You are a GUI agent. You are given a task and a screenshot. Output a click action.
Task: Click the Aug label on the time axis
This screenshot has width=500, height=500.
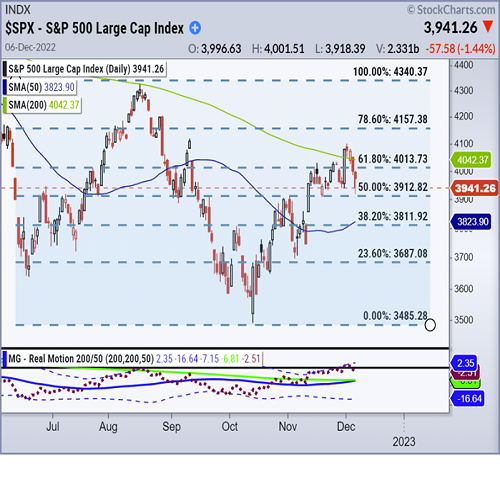(x=108, y=426)
